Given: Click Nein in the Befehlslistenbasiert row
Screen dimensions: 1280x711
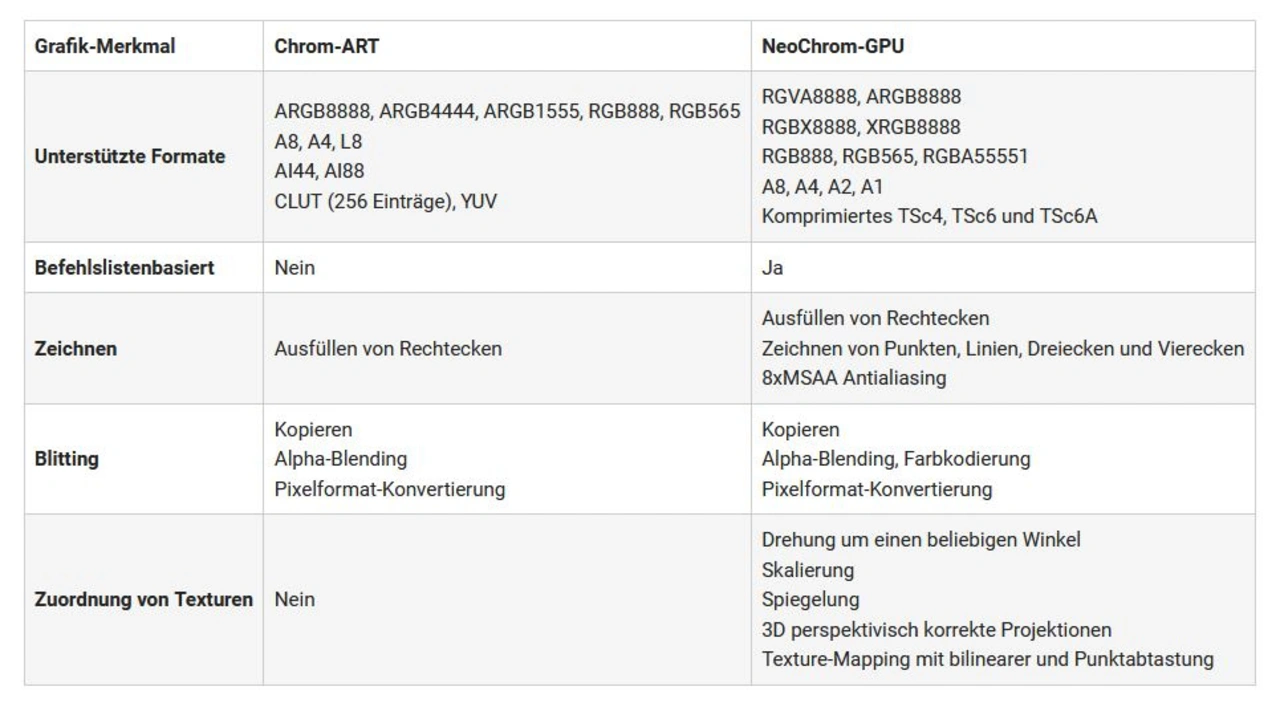Looking at the screenshot, I should coord(294,268).
